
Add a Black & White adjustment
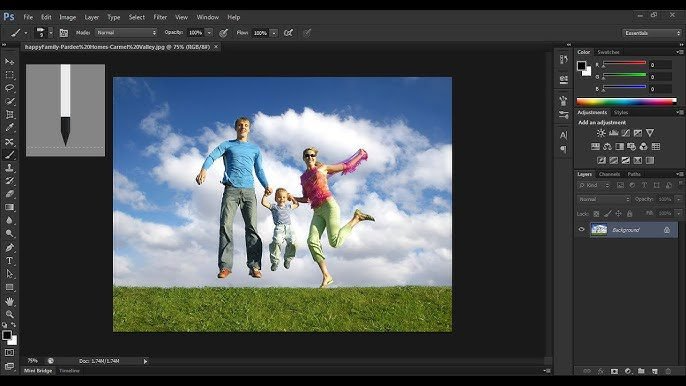(x=620, y=147)
